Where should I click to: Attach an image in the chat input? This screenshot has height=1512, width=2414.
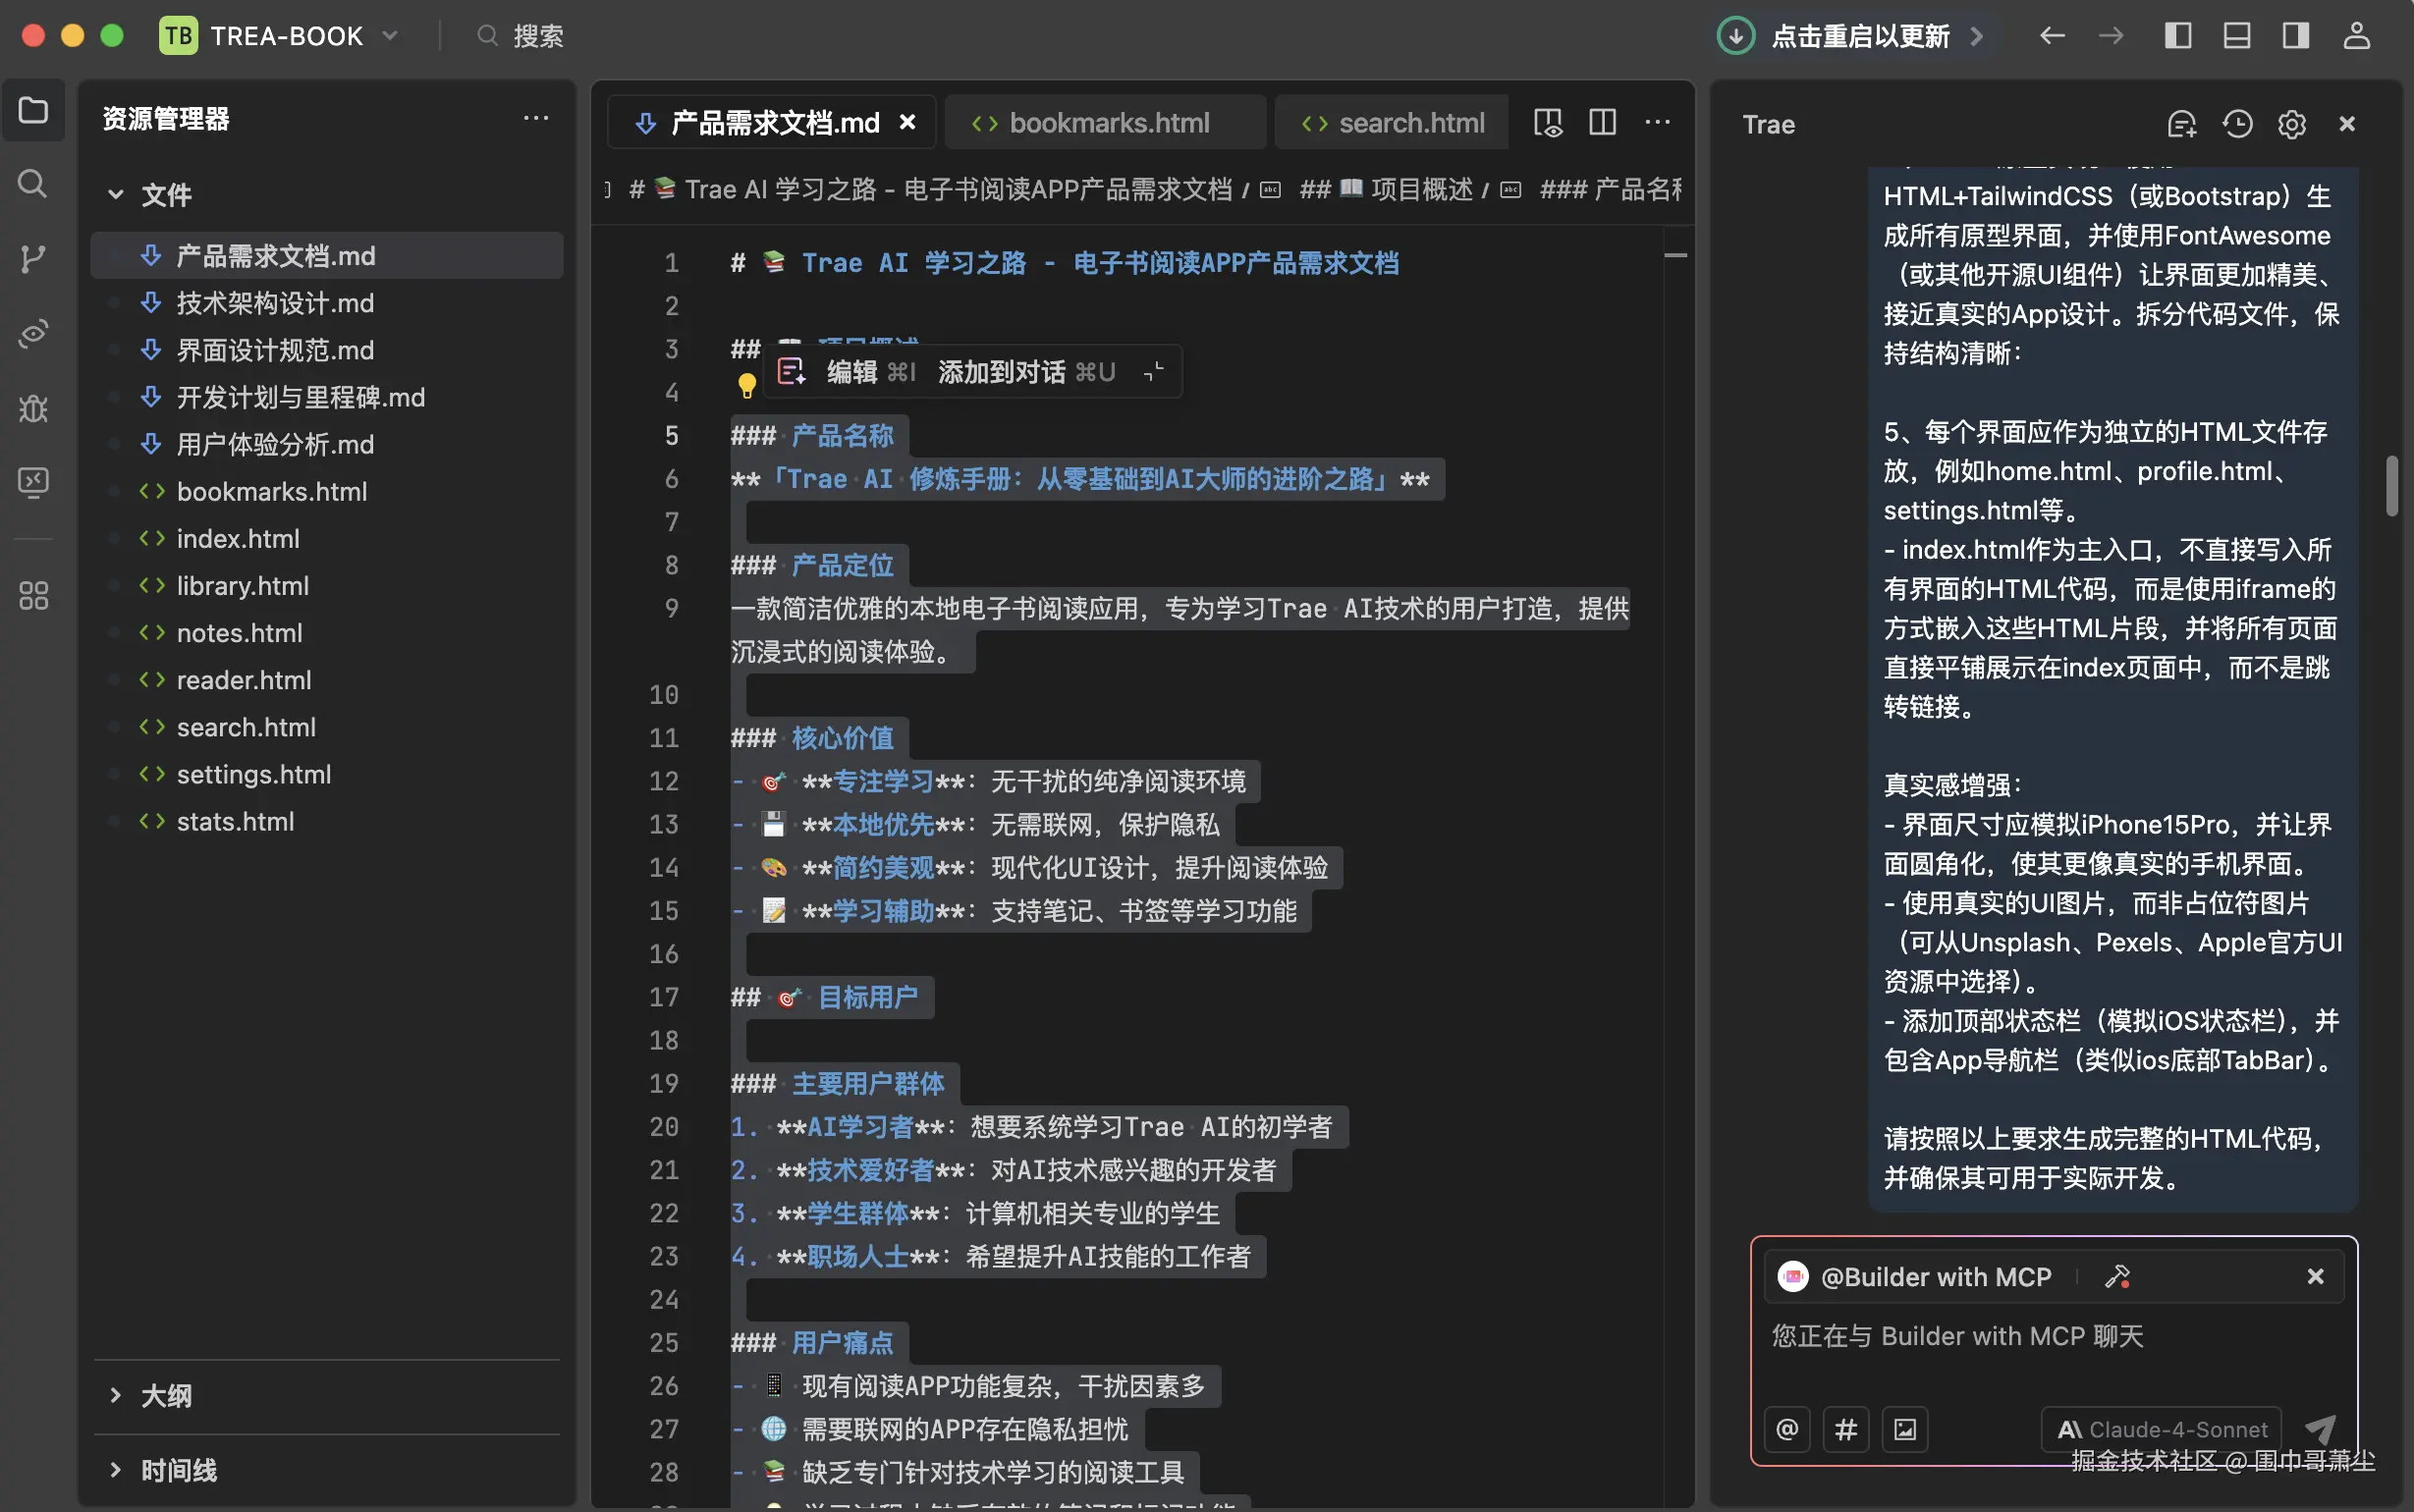(1905, 1429)
